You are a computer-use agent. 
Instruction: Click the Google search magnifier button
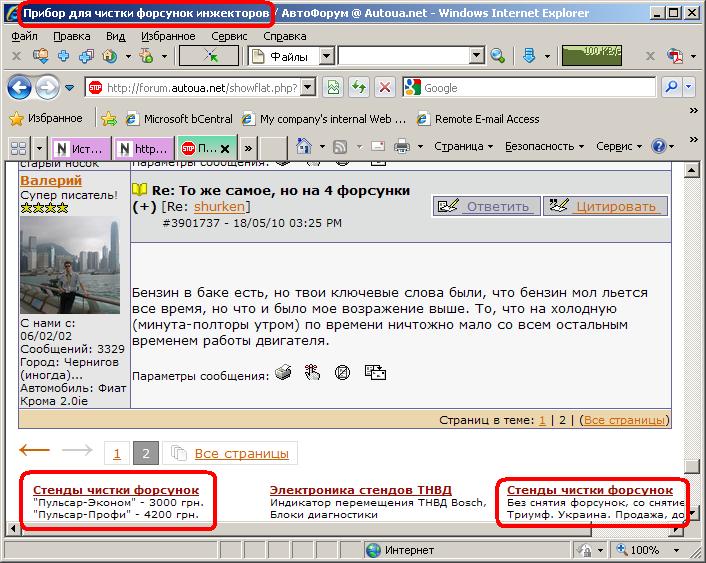point(672,88)
